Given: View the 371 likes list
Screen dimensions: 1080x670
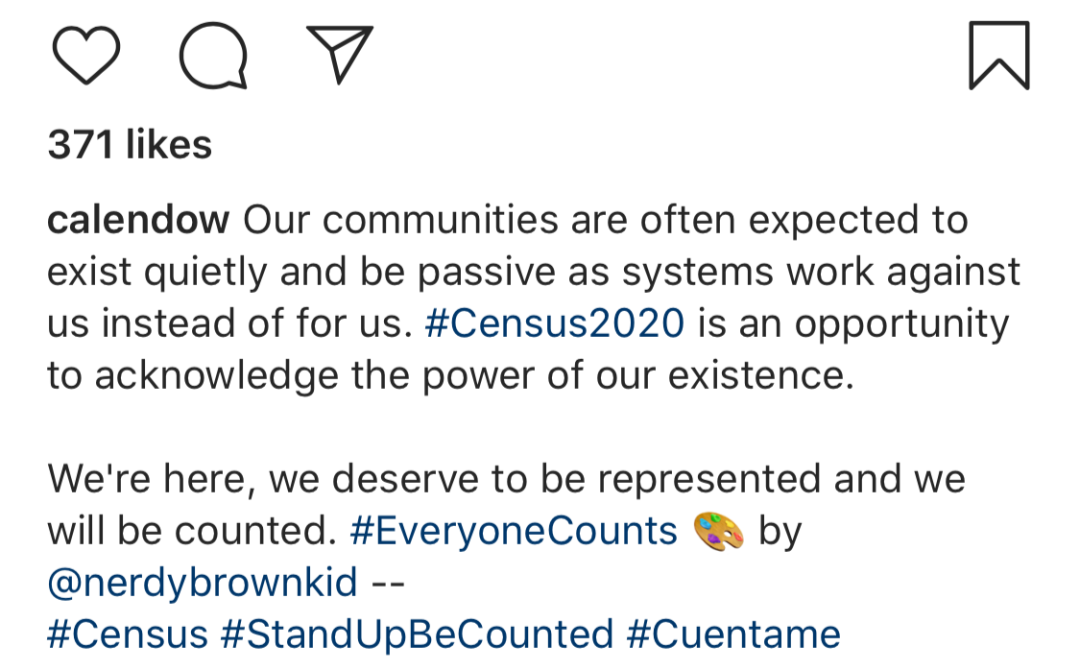Looking at the screenshot, I should (x=129, y=145).
